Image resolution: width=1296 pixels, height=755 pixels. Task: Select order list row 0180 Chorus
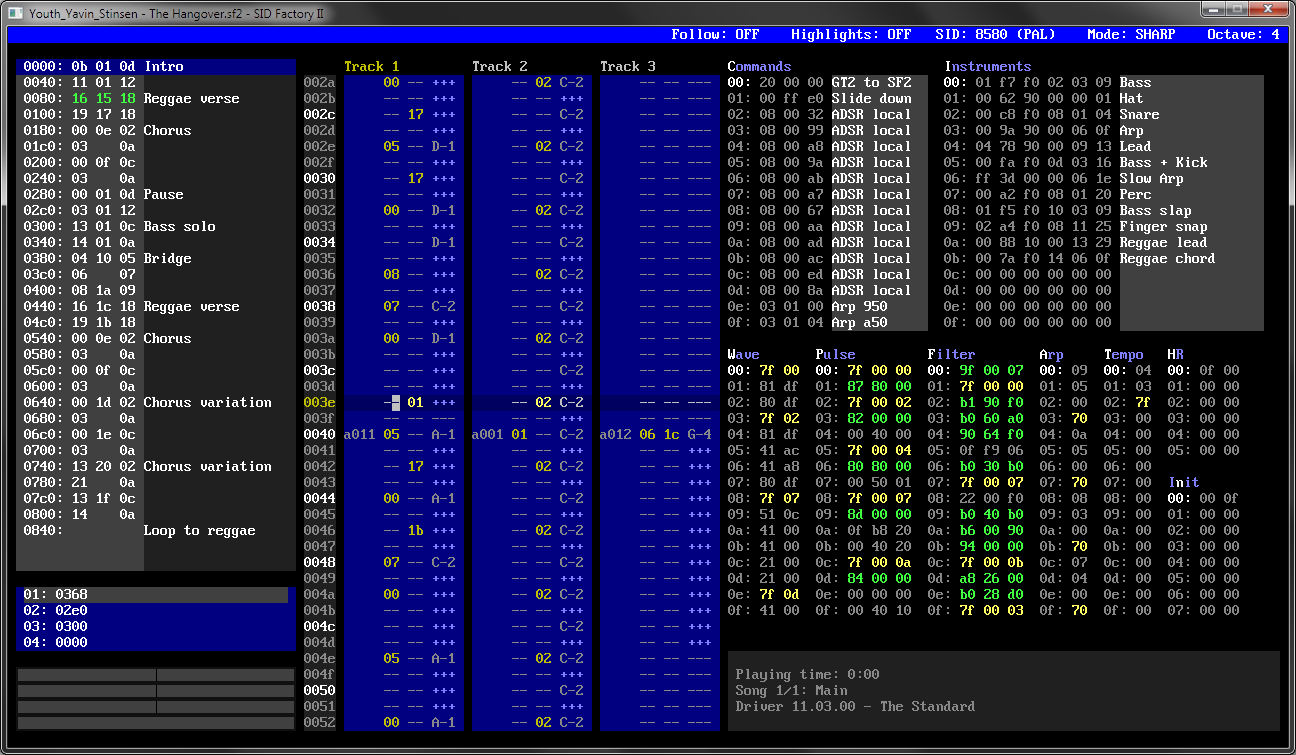(x=156, y=130)
